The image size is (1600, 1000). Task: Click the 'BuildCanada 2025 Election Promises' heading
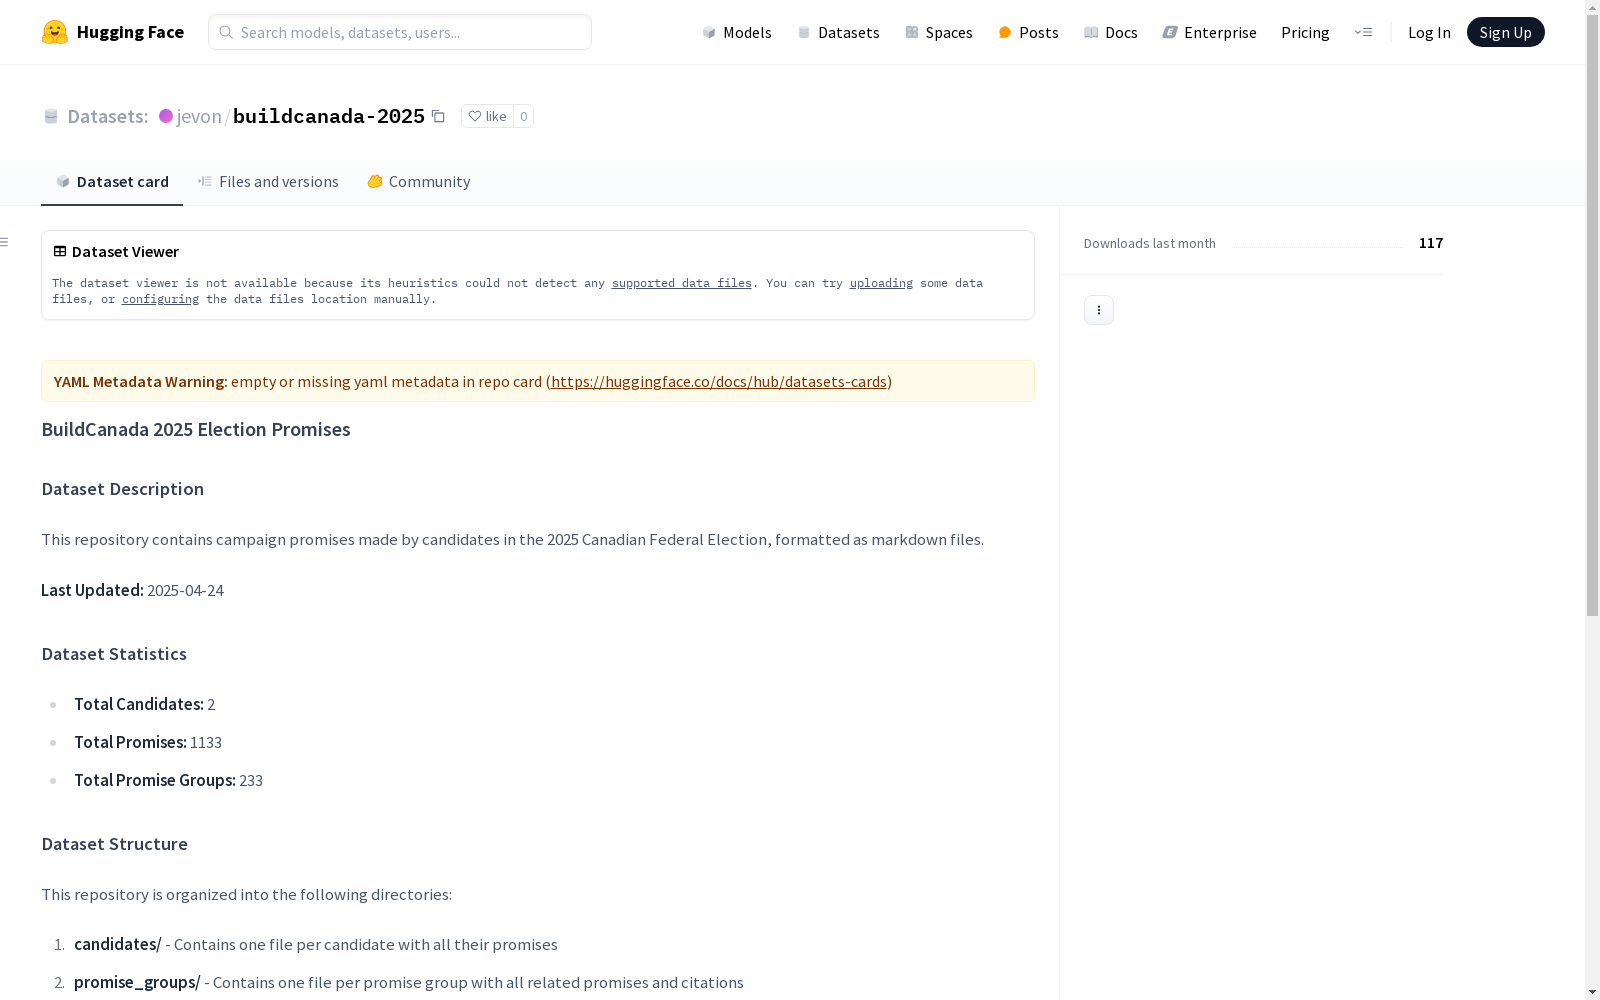point(196,429)
